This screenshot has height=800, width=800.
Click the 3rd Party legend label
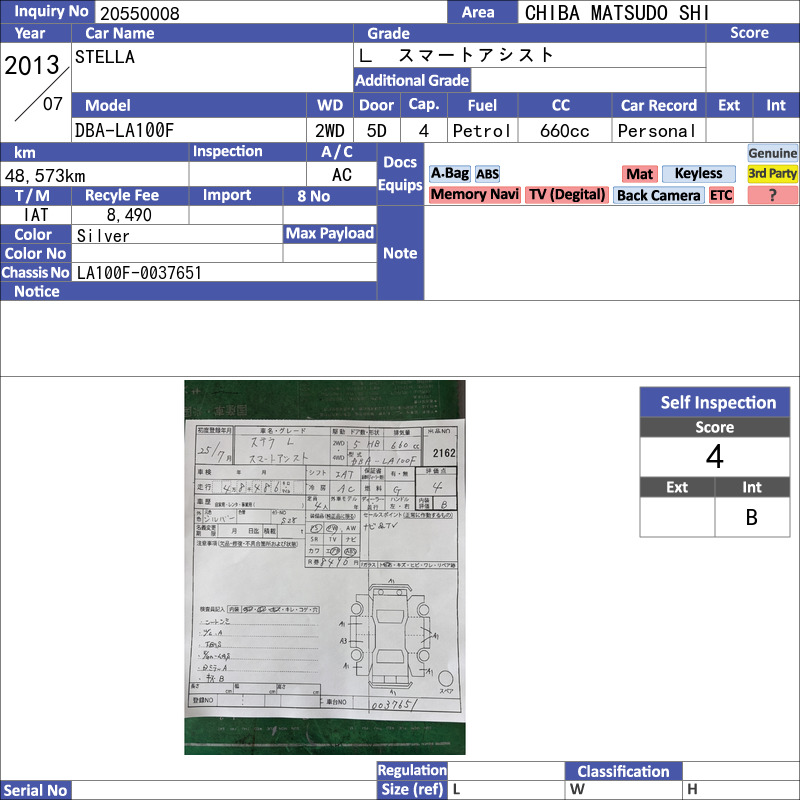tap(772, 174)
